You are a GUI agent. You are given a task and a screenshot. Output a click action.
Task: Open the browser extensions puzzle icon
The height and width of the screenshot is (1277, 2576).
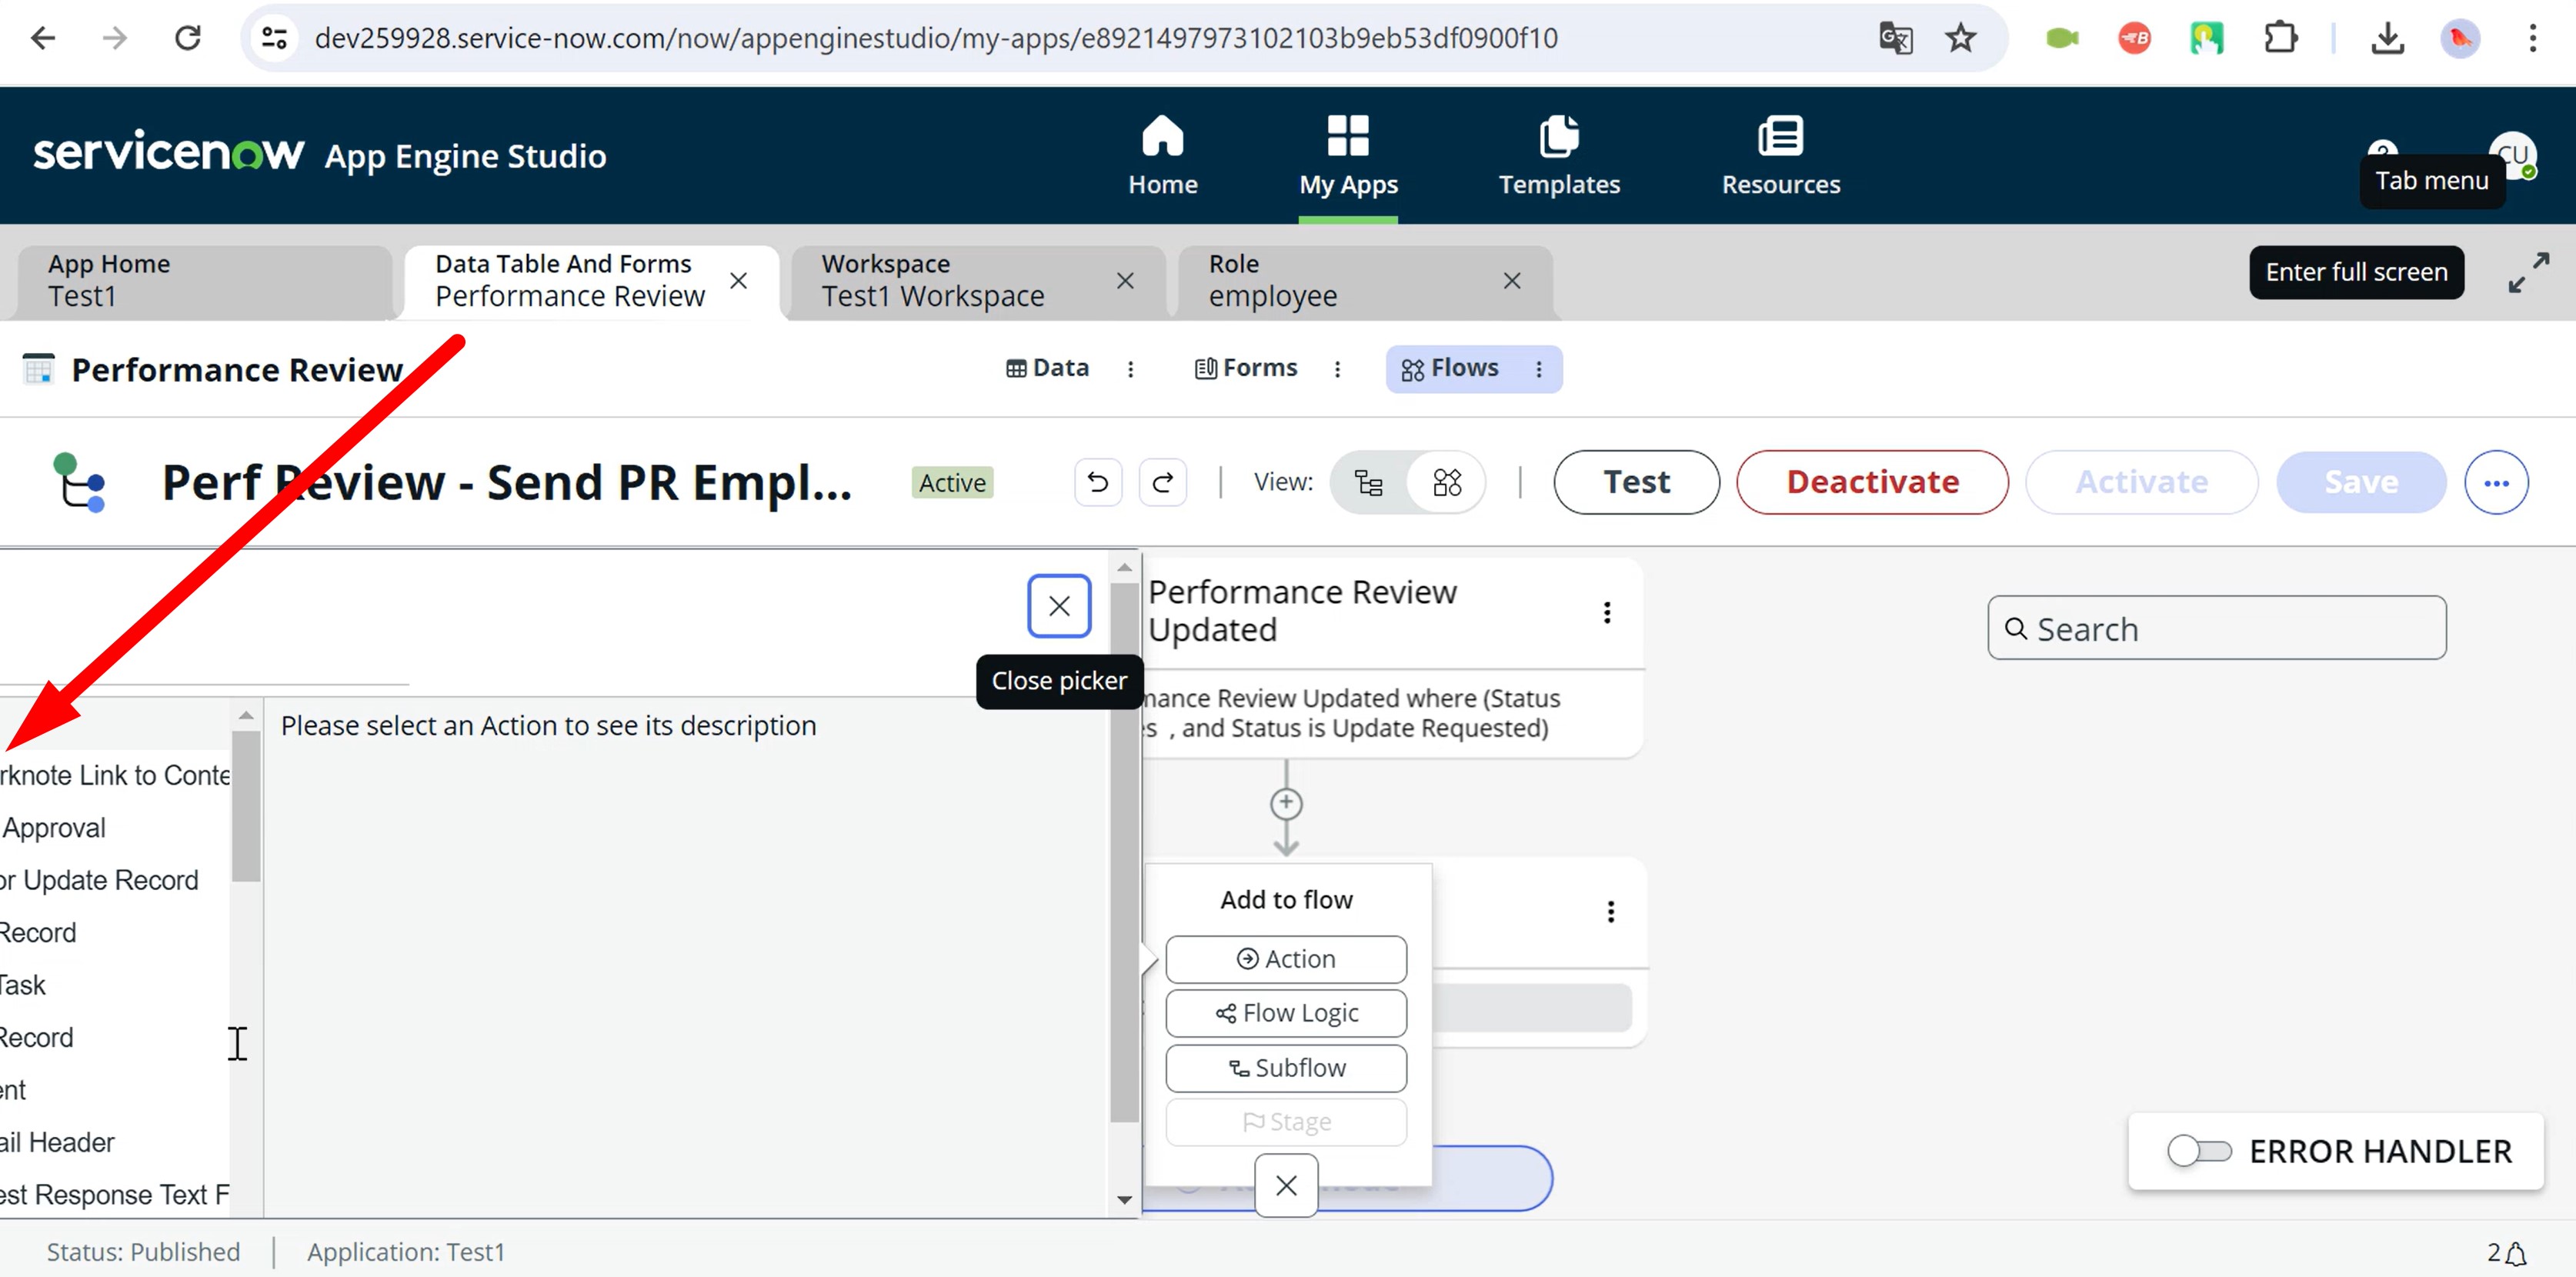tap(2280, 38)
